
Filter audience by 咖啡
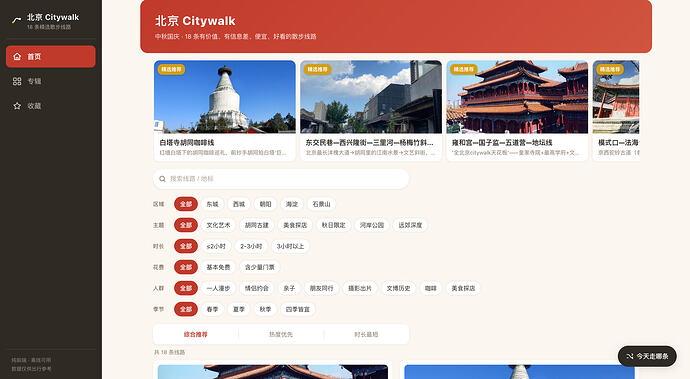point(431,288)
